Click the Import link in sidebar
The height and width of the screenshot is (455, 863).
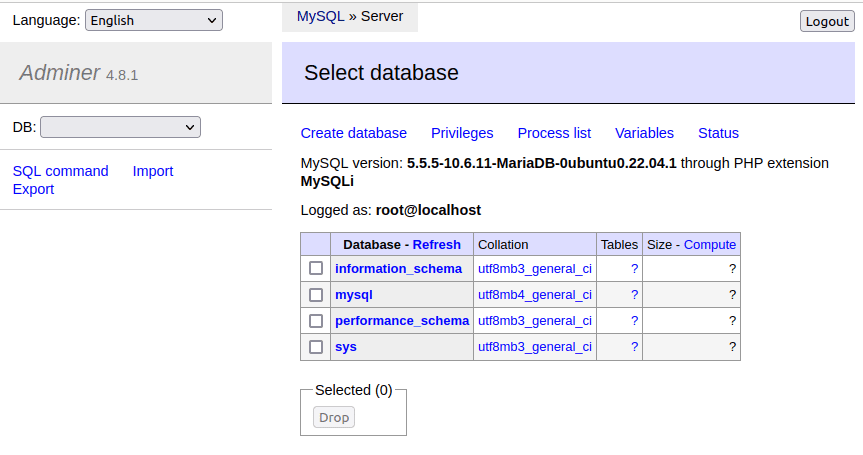pos(153,171)
